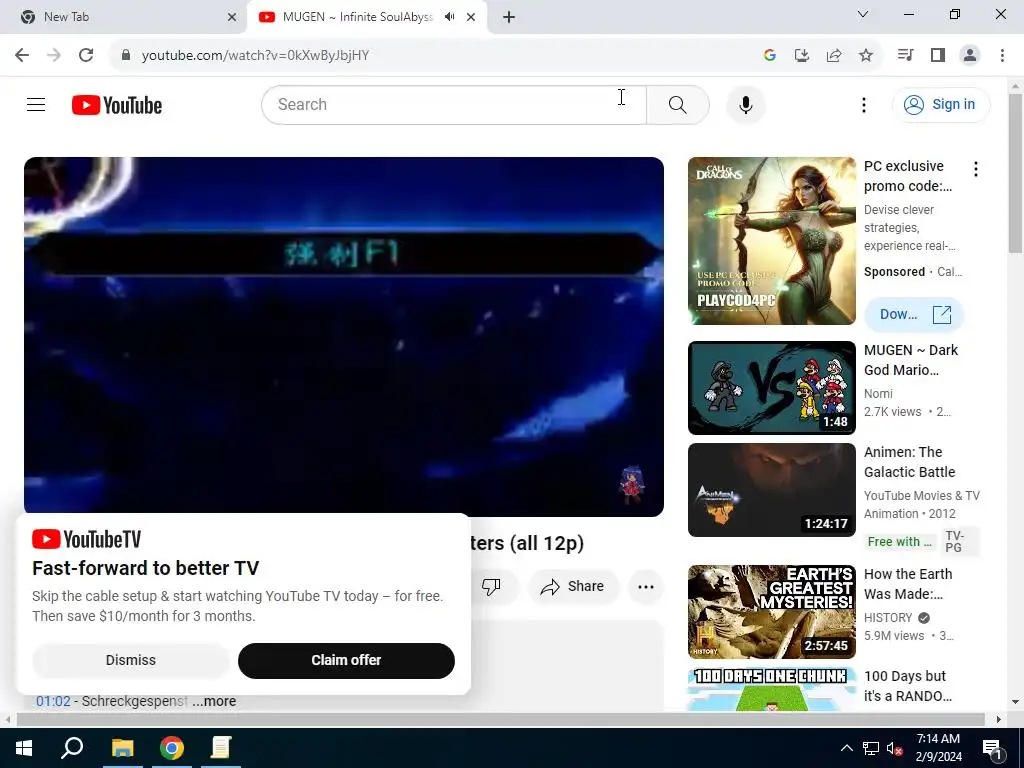Open the notepad app in taskbar
This screenshot has height=768, width=1024.
click(221, 748)
